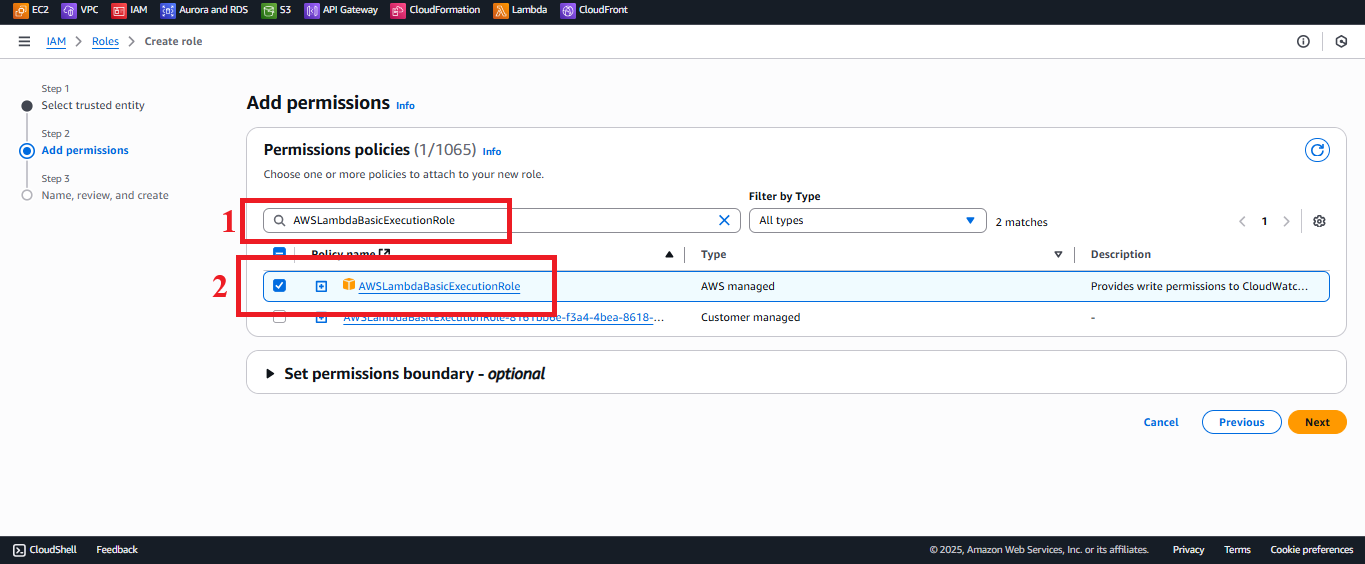Screen dimensions: 1365x564
Task: Click the Next button
Action: 1317,422
